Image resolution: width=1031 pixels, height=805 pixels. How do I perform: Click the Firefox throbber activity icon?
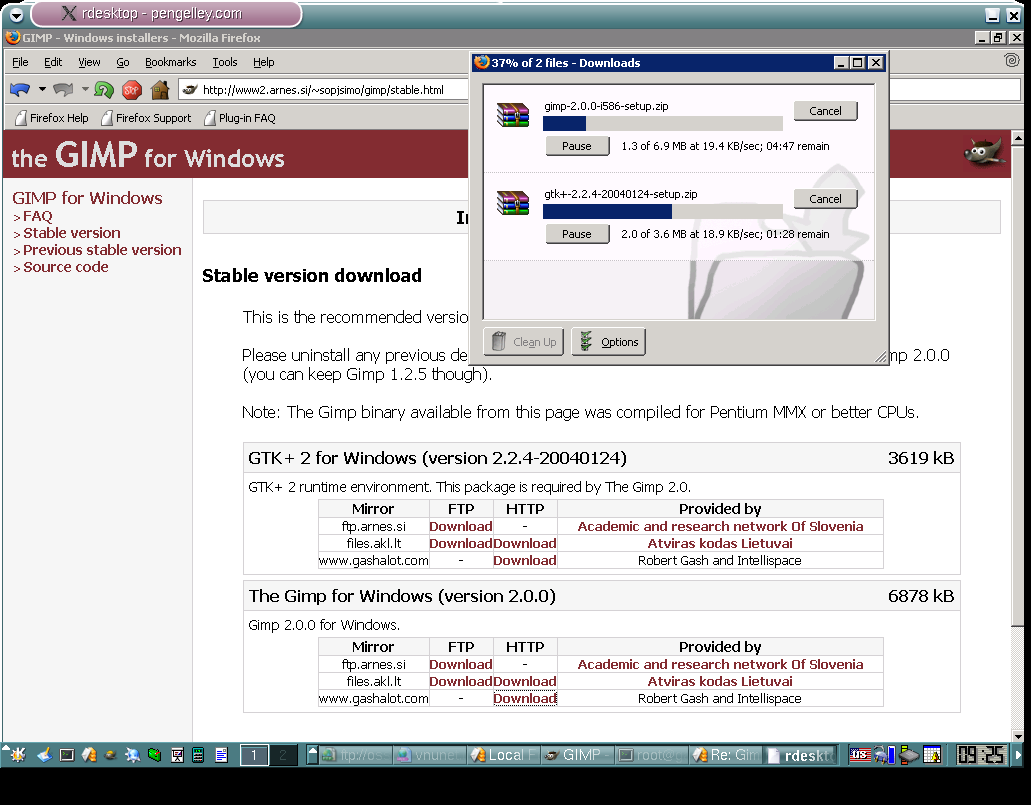click(1012, 61)
